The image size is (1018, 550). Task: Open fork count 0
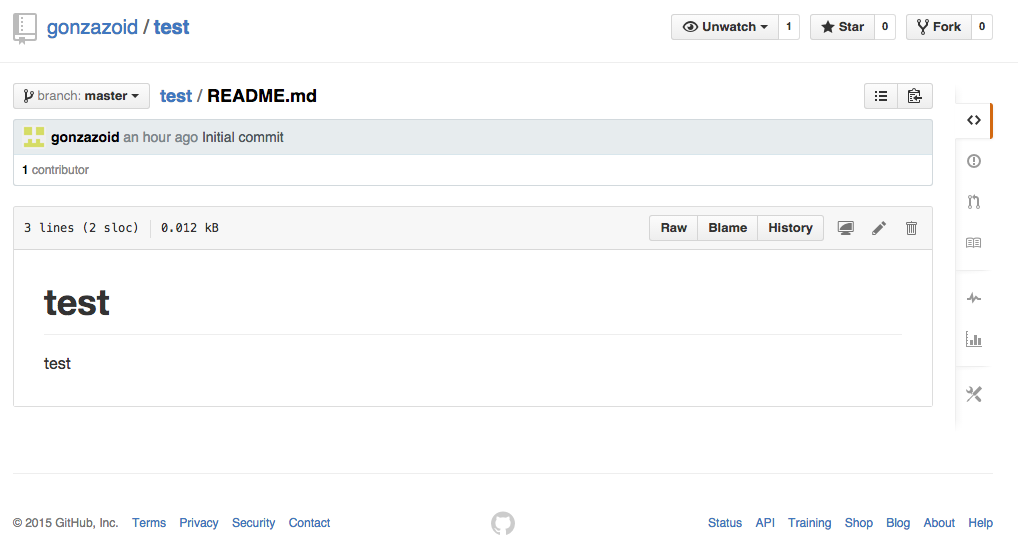point(982,27)
